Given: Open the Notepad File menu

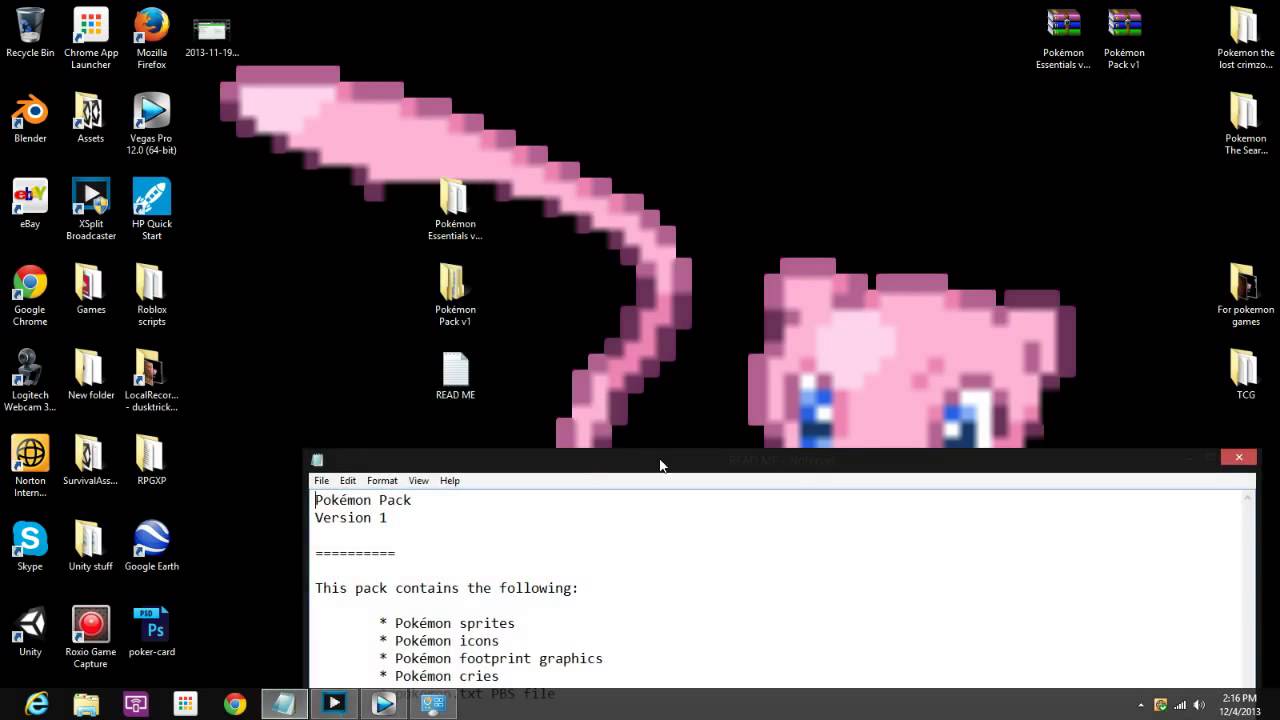Looking at the screenshot, I should tap(322, 481).
